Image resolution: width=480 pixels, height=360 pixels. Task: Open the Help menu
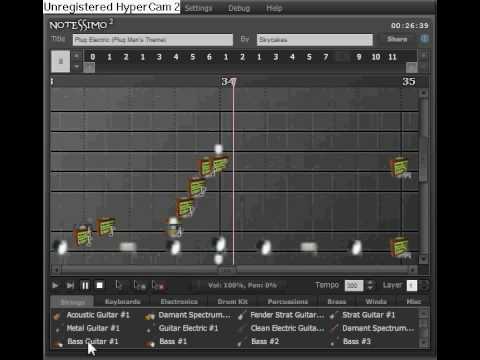tap(274, 8)
